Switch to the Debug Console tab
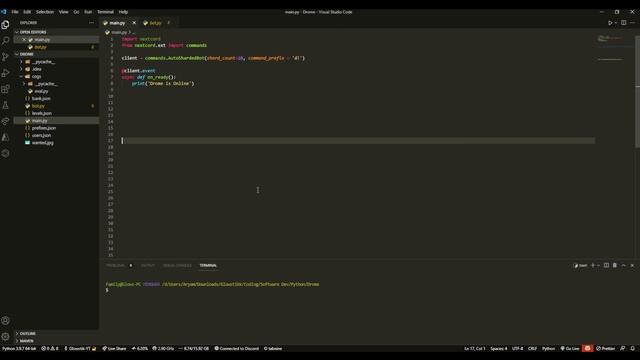Image resolution: width=640 pixels, height=360 pixels. (177, 265)
